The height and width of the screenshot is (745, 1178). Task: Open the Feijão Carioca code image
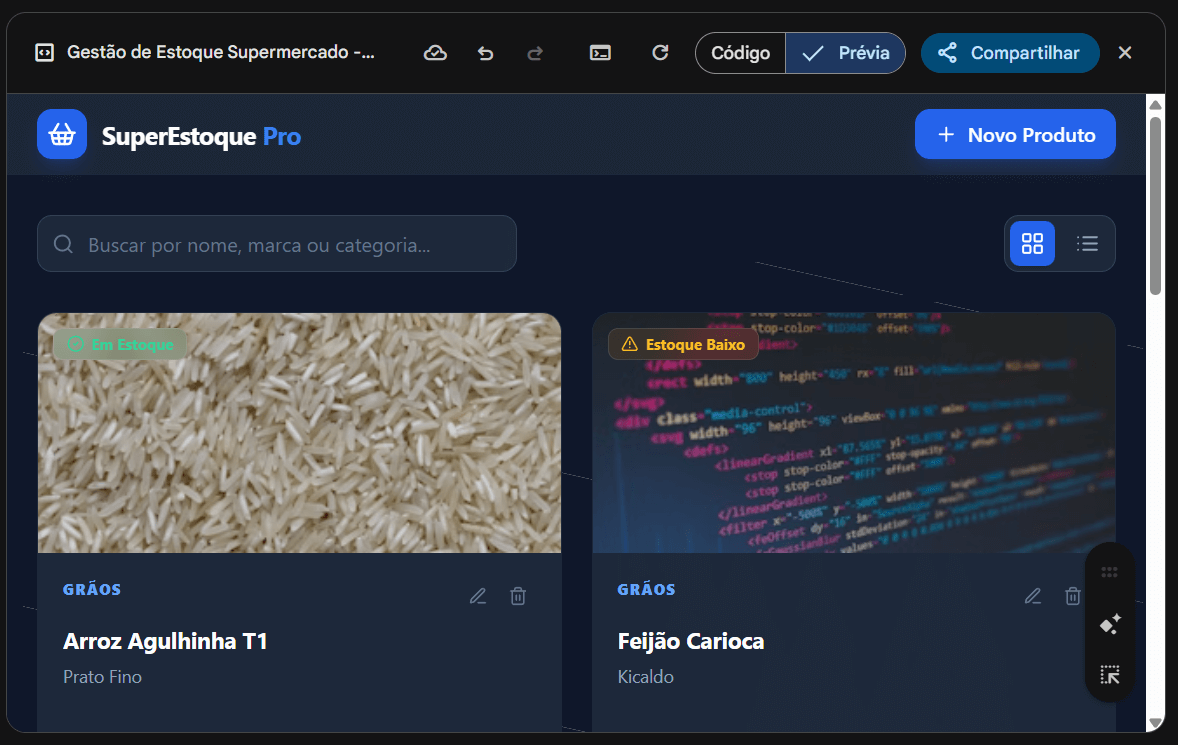click(853, 433)
